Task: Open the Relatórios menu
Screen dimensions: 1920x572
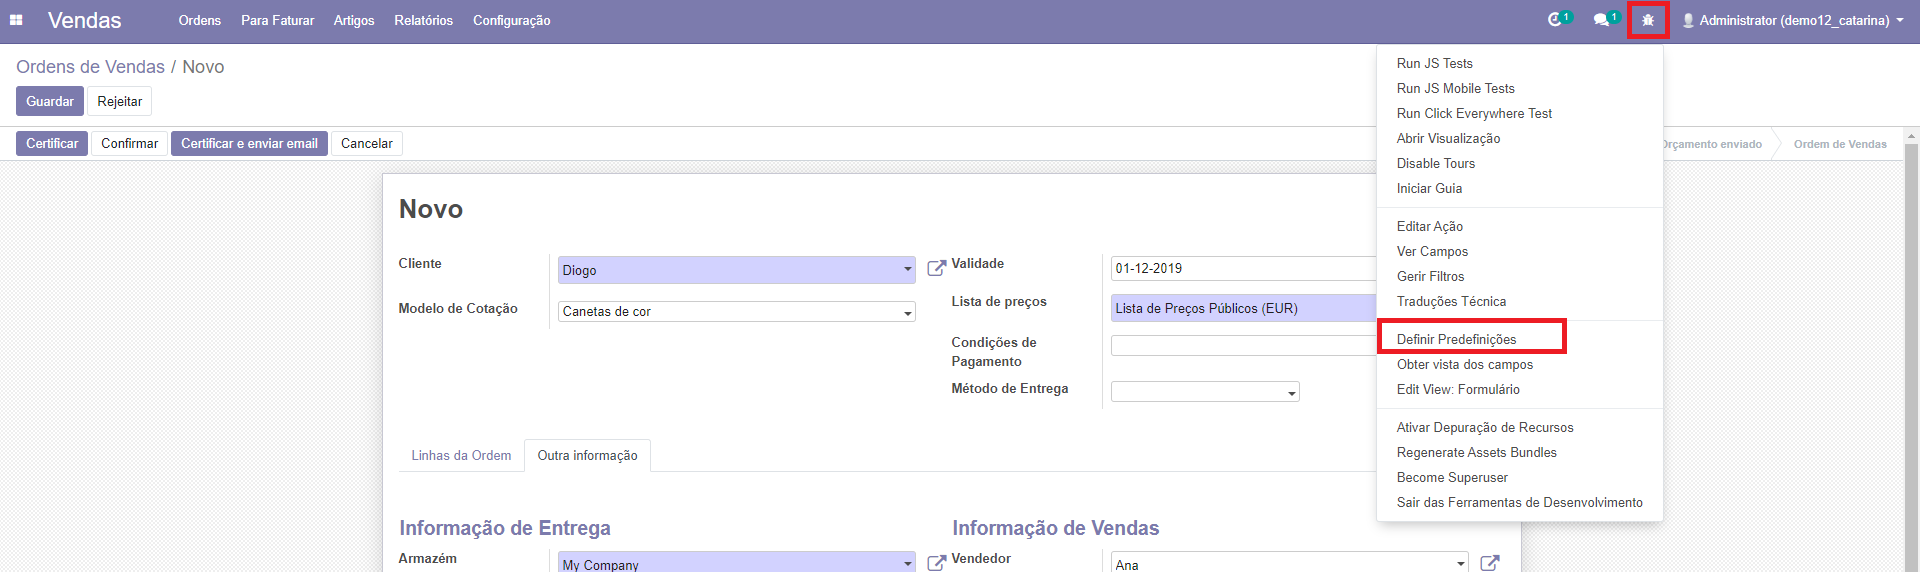Action: click(x=423, y=20)
